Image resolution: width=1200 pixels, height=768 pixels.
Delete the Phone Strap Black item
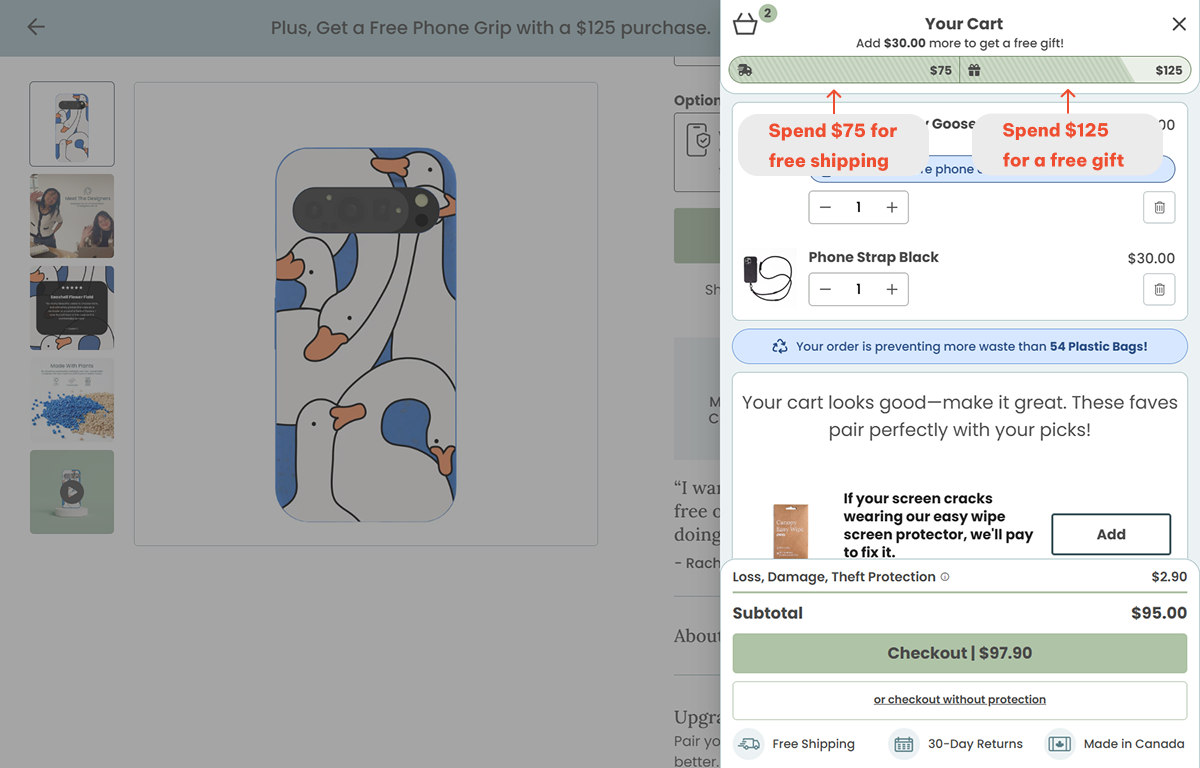[x=1159, y=290]
